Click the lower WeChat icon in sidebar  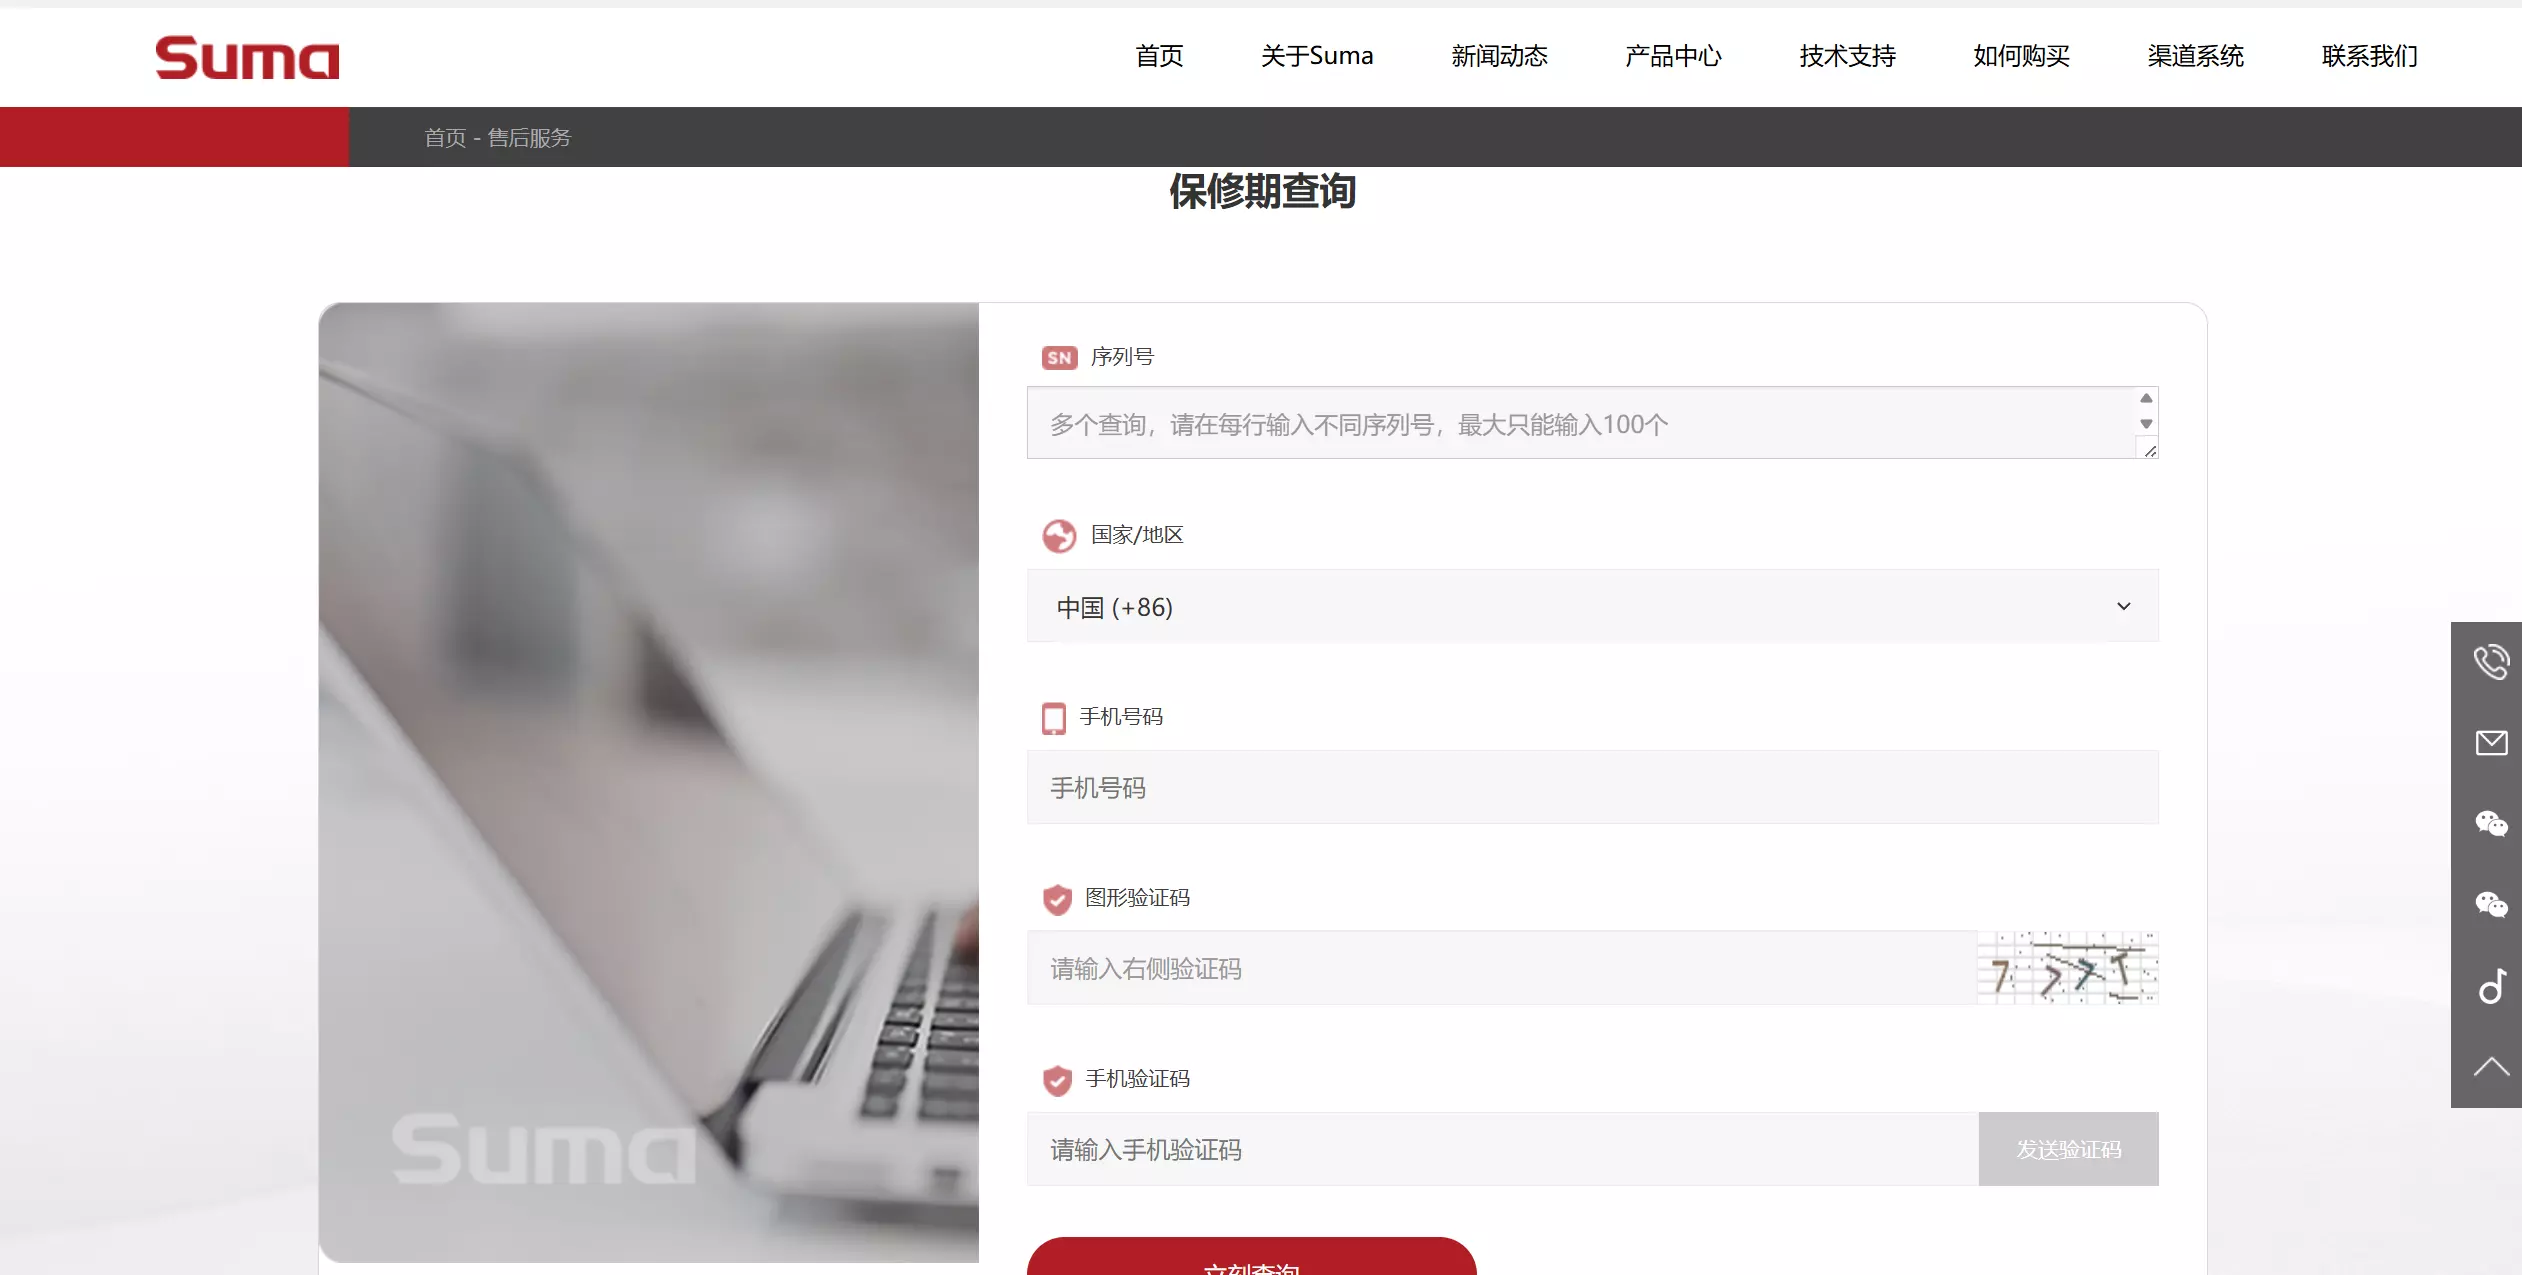tap(2490, 905)
